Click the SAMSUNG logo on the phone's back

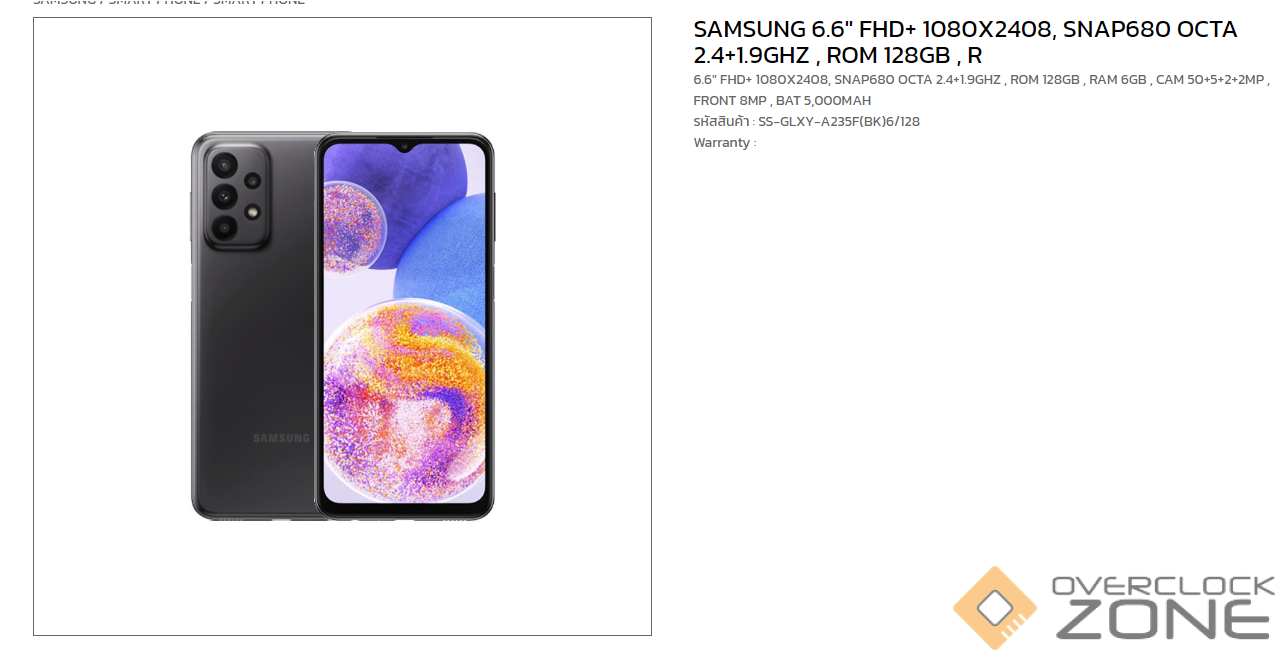coord(281,438)
